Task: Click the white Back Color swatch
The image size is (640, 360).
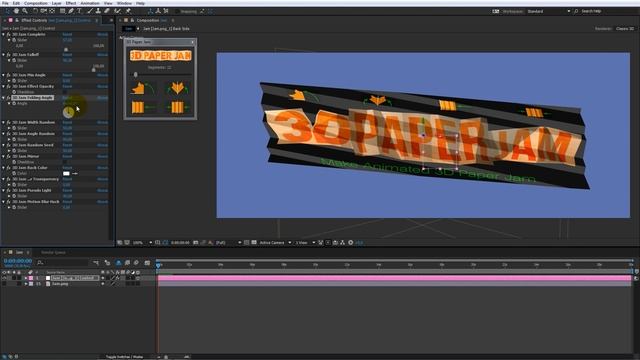Action: (66, 173)
